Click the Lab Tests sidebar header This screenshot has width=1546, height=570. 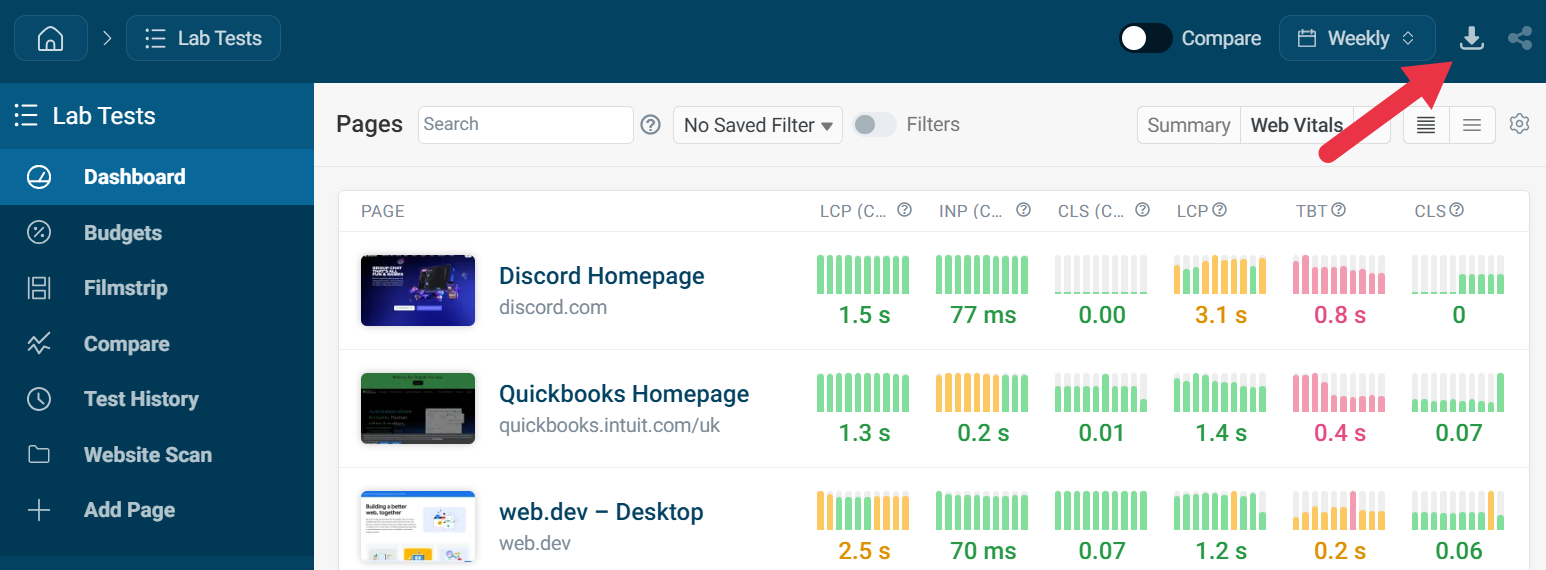[157, 116]
